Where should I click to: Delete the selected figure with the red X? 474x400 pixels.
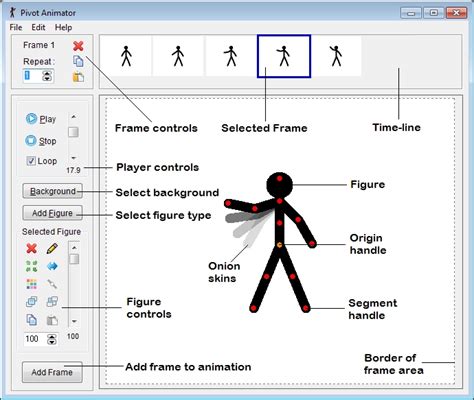click(x=31, y=248)
